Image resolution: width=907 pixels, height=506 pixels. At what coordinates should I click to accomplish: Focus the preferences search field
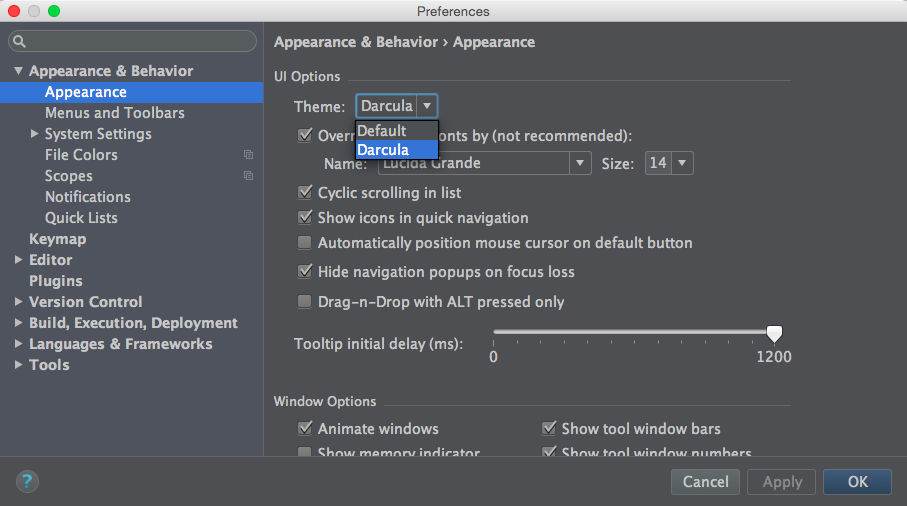tap(132, 41)
